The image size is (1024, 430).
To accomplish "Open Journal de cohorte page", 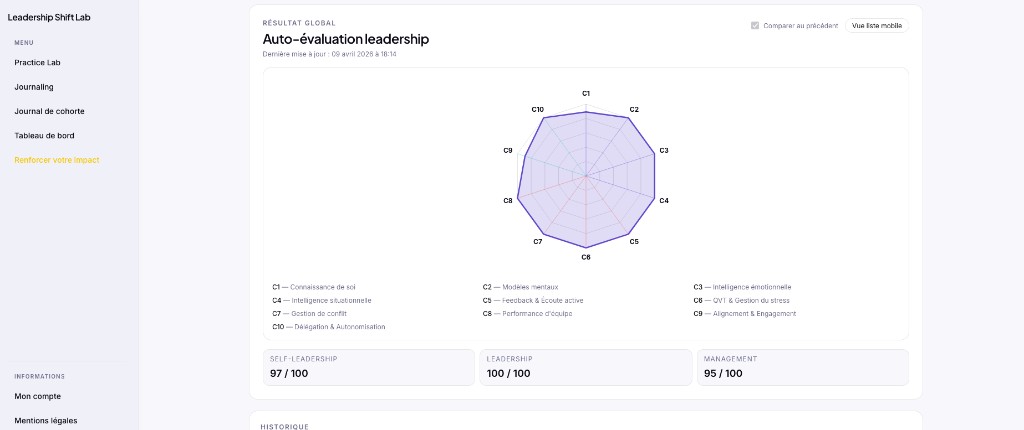I will [49, 111].
